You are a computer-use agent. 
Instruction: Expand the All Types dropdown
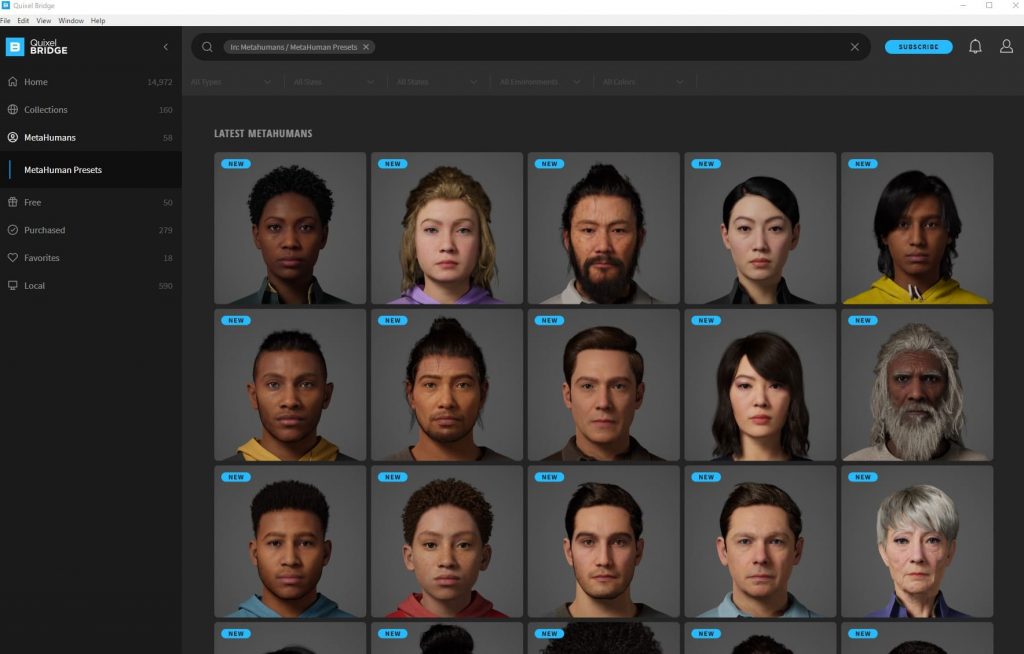click(x=231, y=82)
